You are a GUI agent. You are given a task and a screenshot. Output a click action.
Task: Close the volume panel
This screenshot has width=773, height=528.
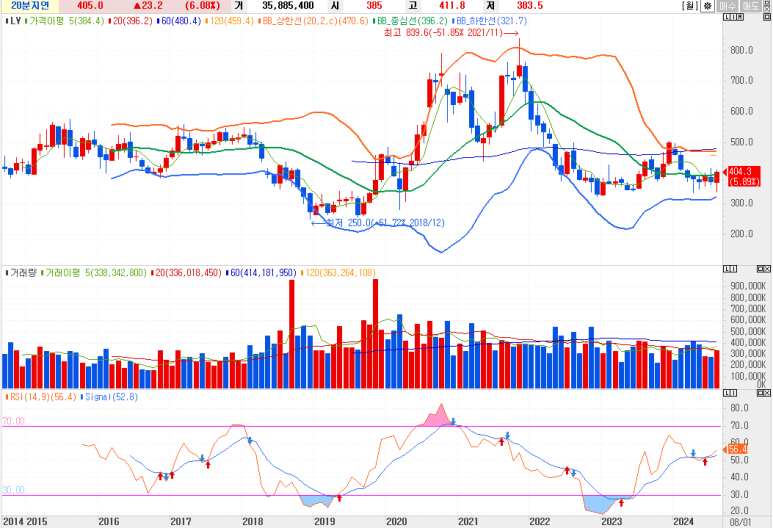click(767, 269)
